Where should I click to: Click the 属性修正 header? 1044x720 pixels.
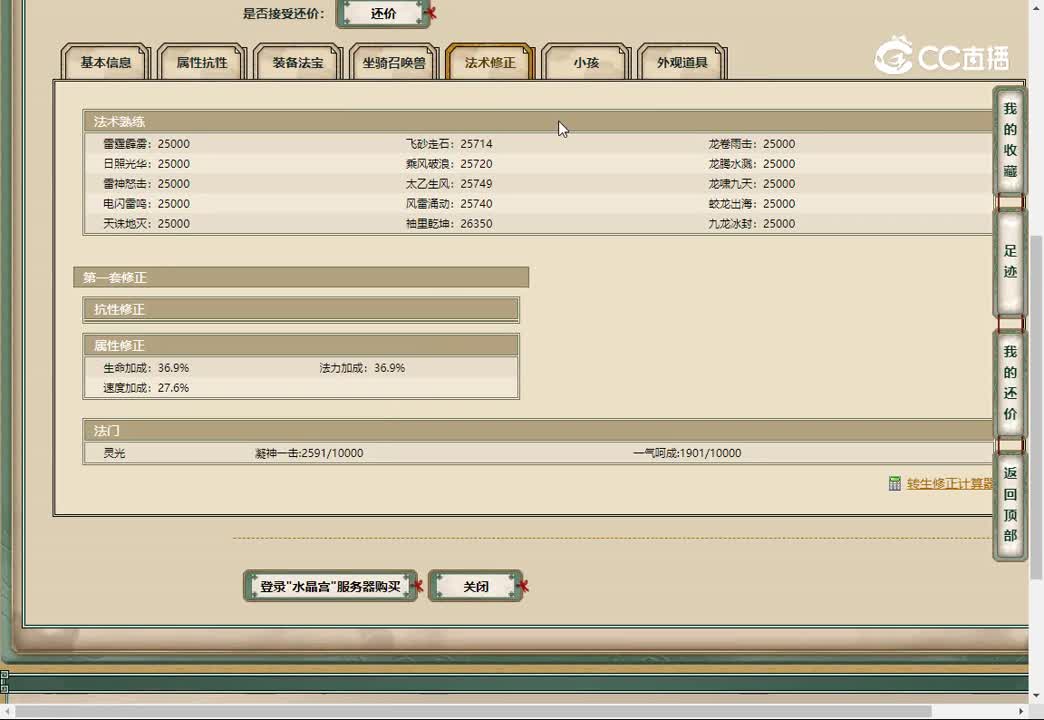tap(301, 345)
